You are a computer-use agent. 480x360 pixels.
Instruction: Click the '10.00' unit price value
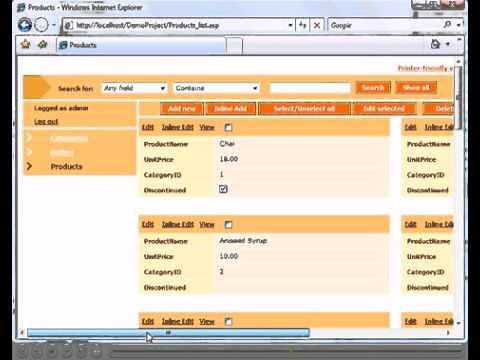tap(229, 256)
